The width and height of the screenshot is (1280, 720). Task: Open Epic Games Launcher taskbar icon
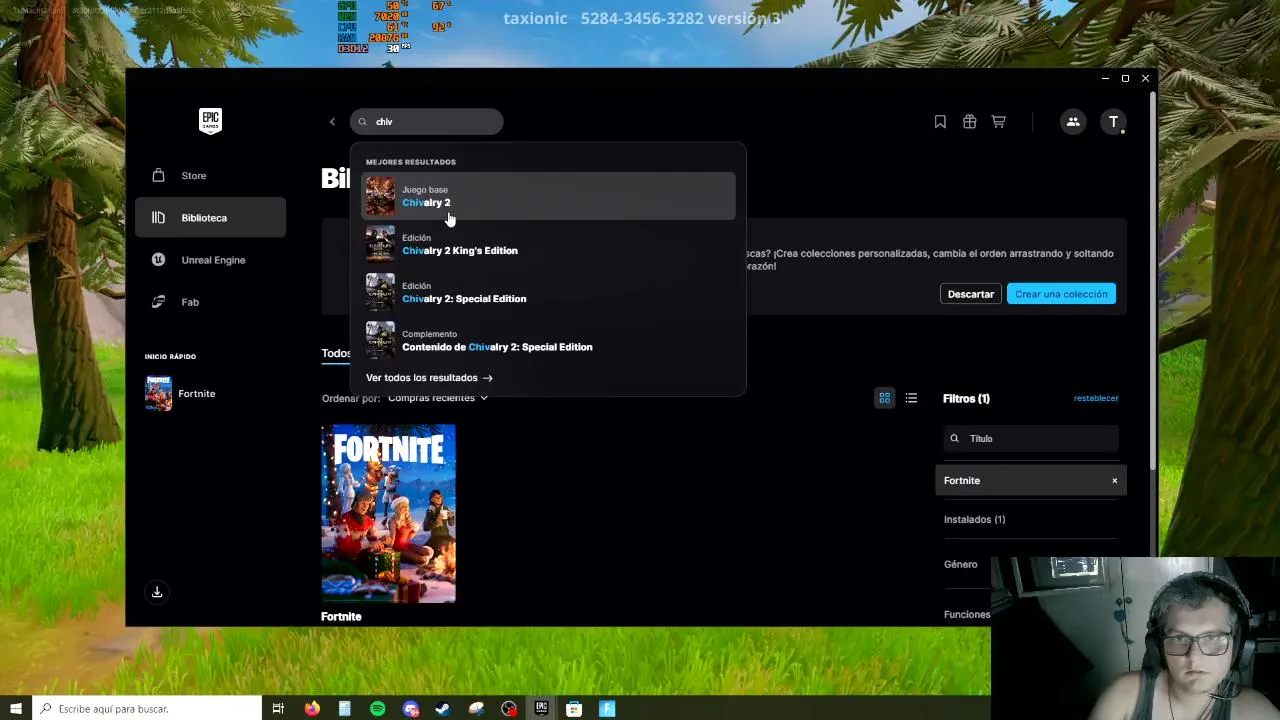pyautogui.click(x=541, y=708)
